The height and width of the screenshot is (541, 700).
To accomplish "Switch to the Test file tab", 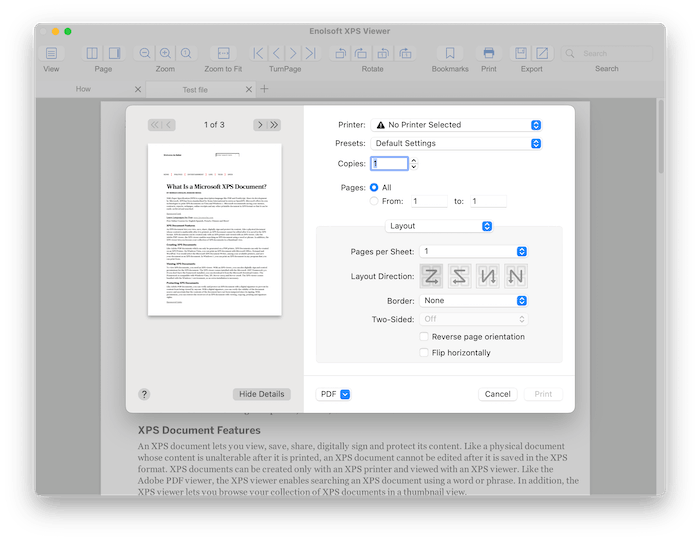I will point(195,90).
